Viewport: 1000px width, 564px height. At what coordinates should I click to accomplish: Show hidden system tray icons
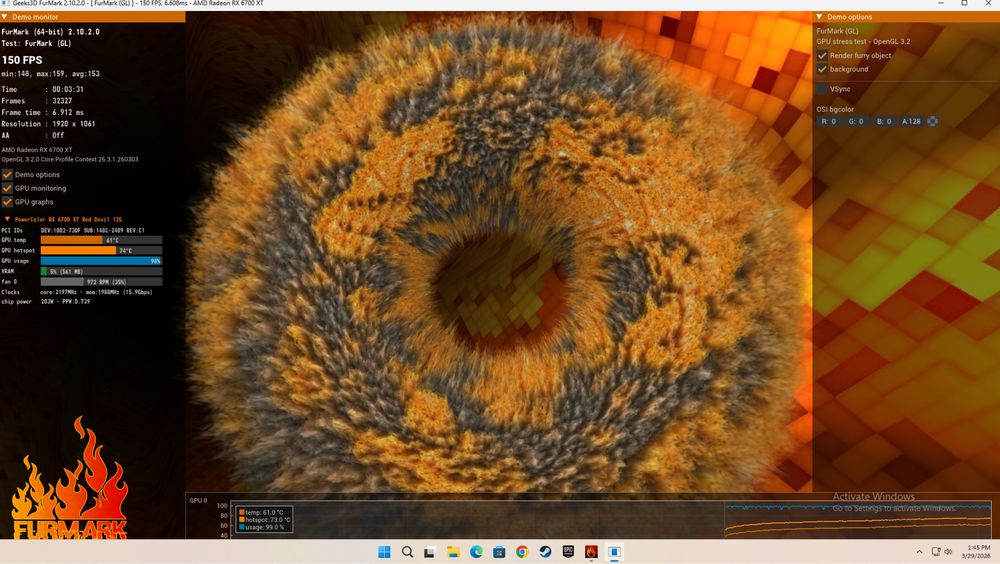(919, 552)
